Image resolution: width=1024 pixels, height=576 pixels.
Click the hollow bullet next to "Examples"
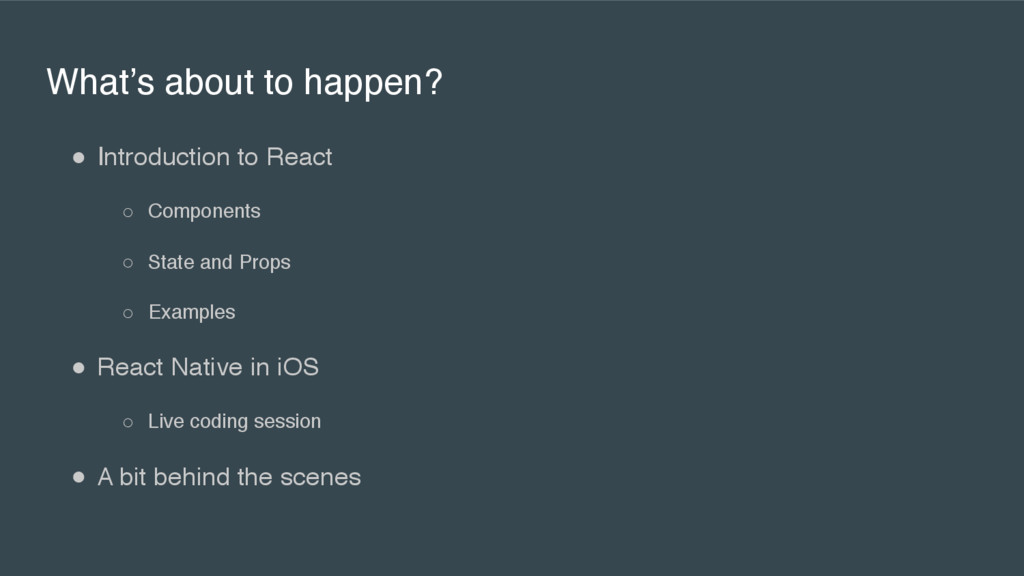tap(128, 313)
